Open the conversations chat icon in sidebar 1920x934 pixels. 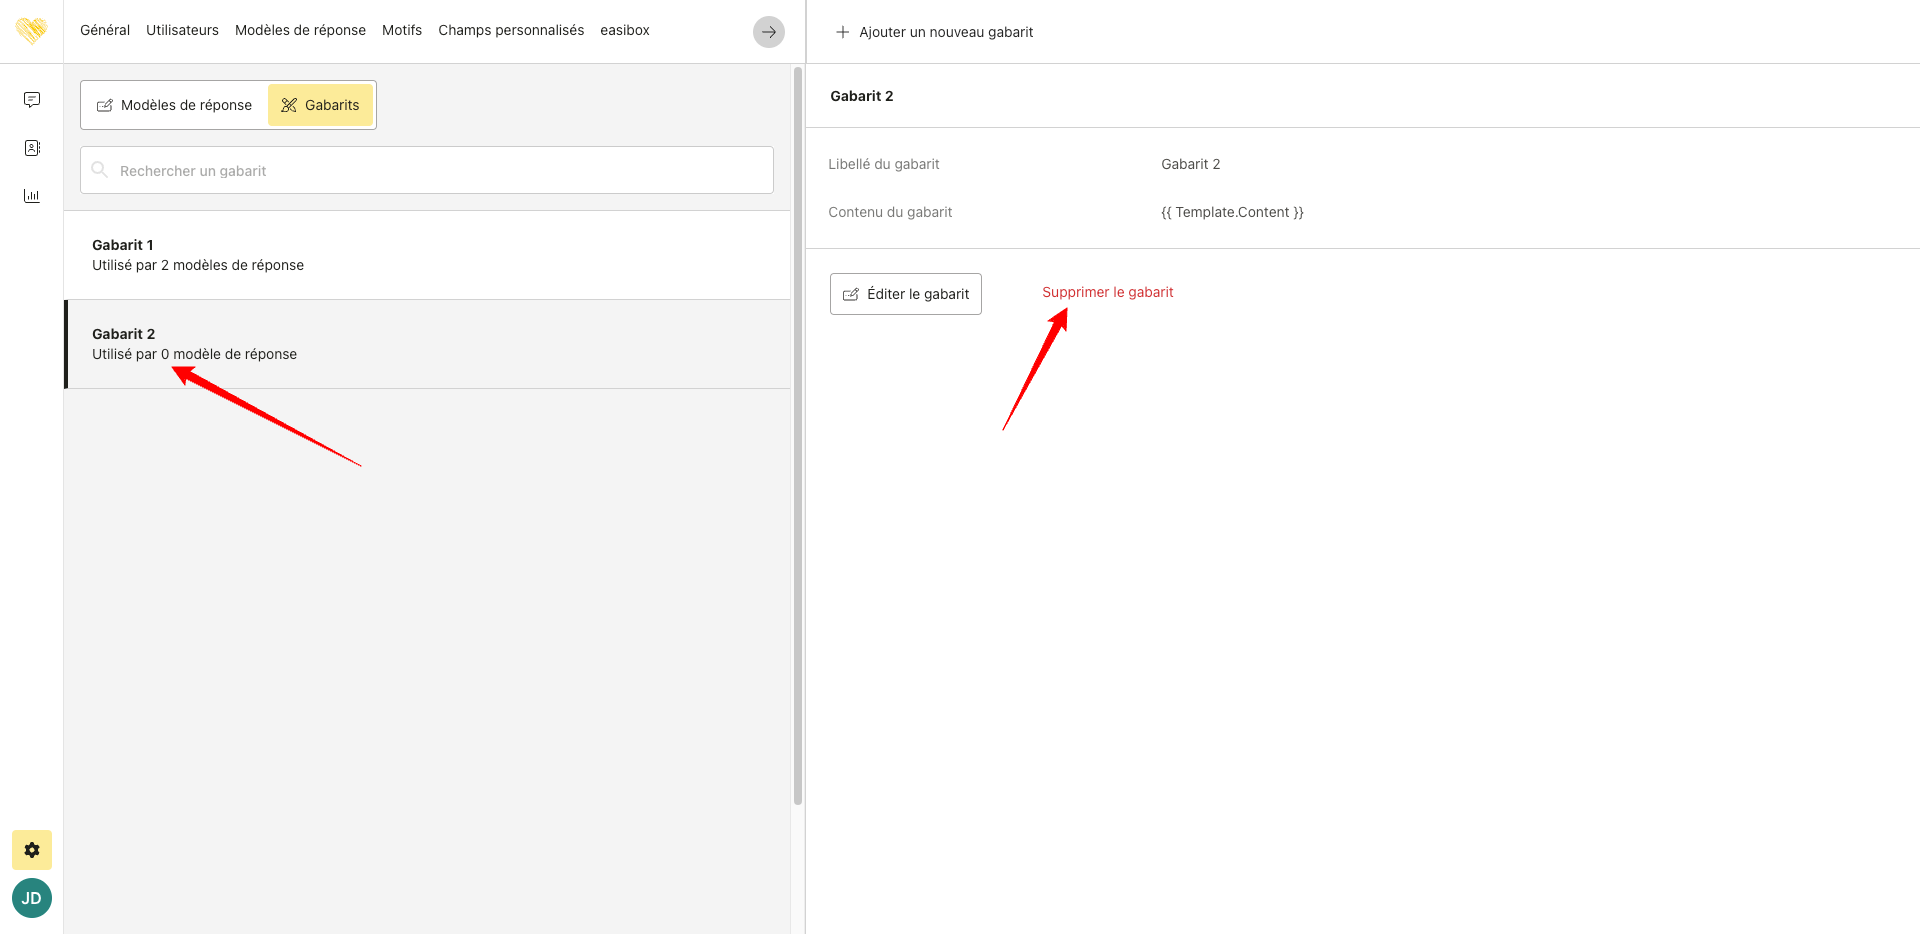click(32, 100)
